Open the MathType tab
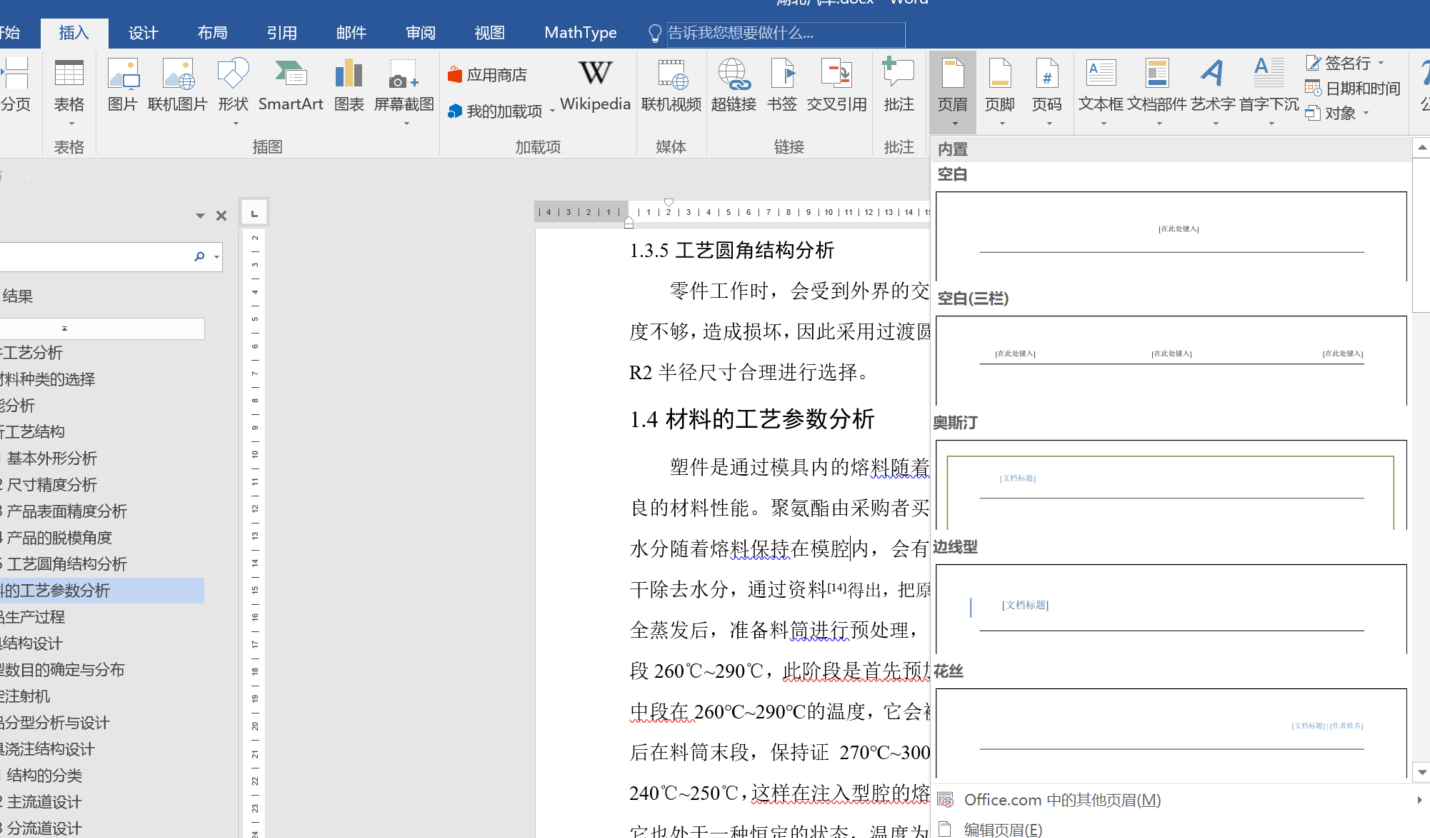The height and width of the screenshot is (838, 1430). click(580, 32)
